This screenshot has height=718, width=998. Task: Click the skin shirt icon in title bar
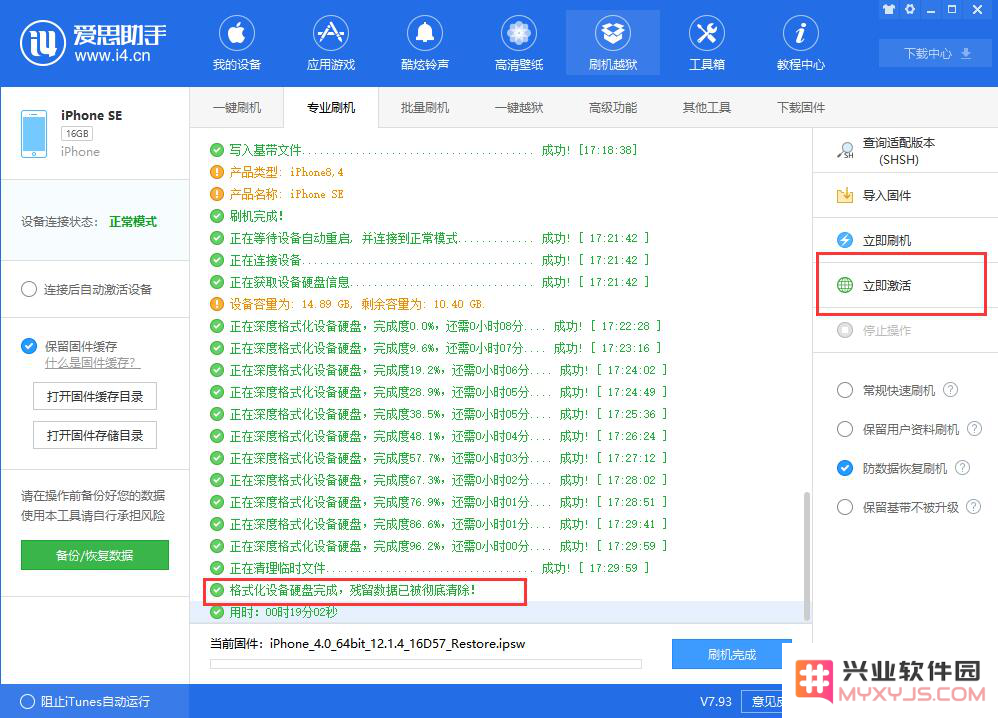(889, 10)
